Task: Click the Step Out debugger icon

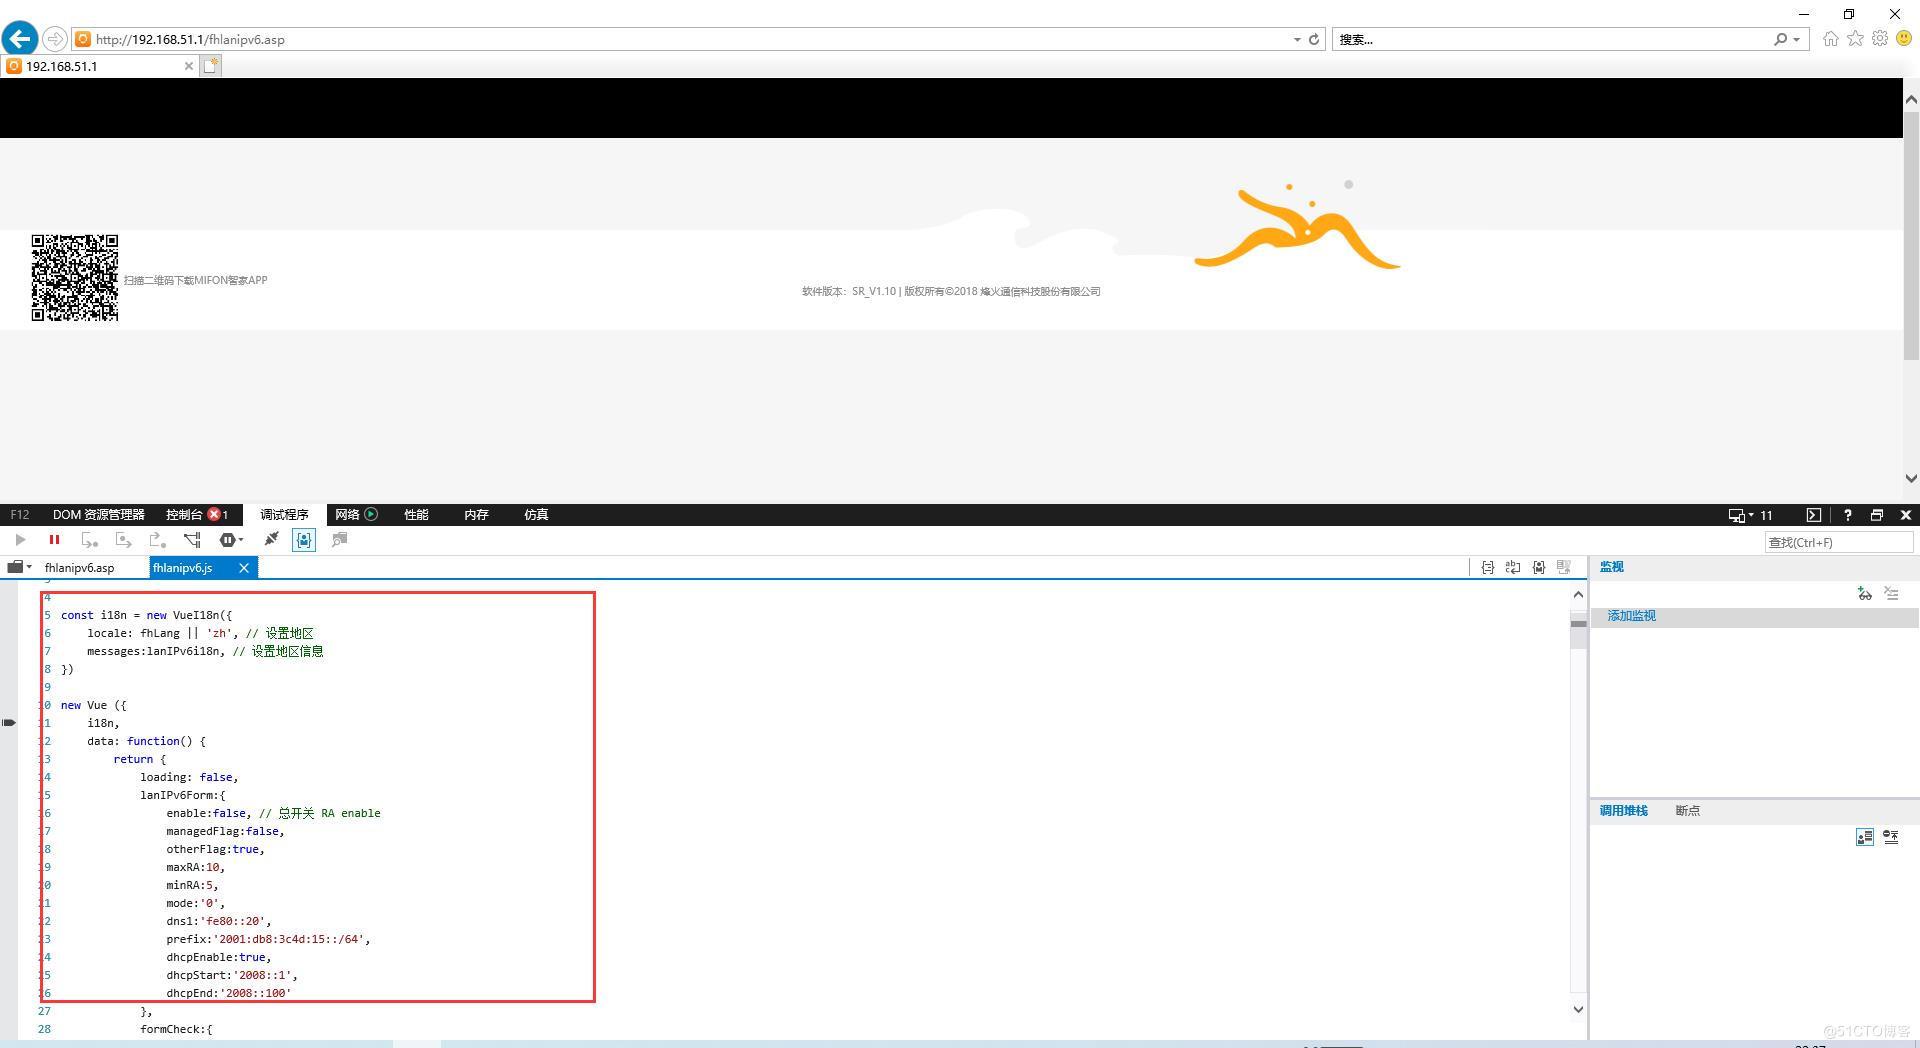Action: pos(157,540)
